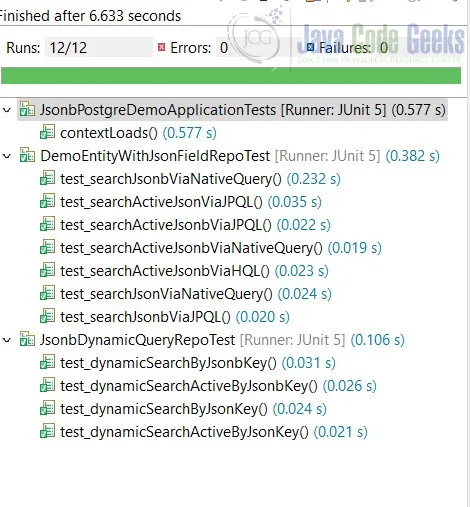Click icon beside test_searchActiveJsonbViaHQL()
The height and width of the screenshot is (507, 470).
47,270
